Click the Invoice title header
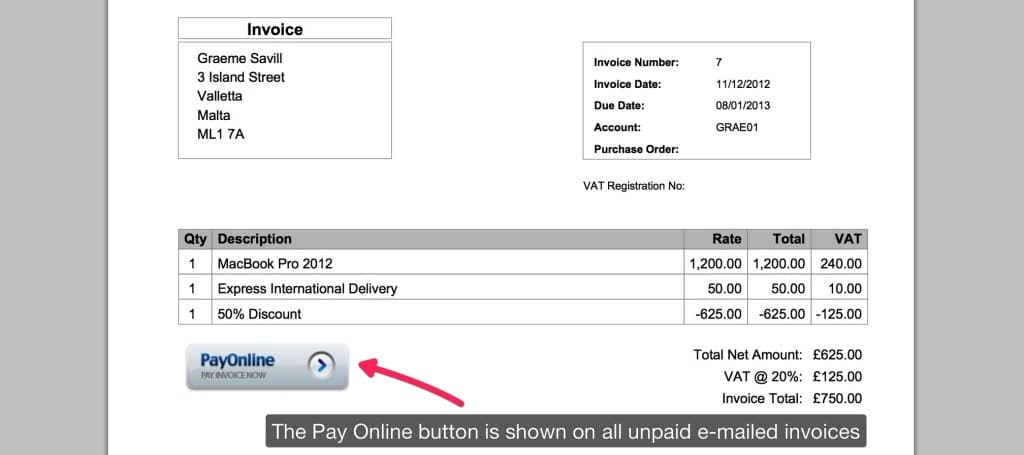 click(275, 30)
